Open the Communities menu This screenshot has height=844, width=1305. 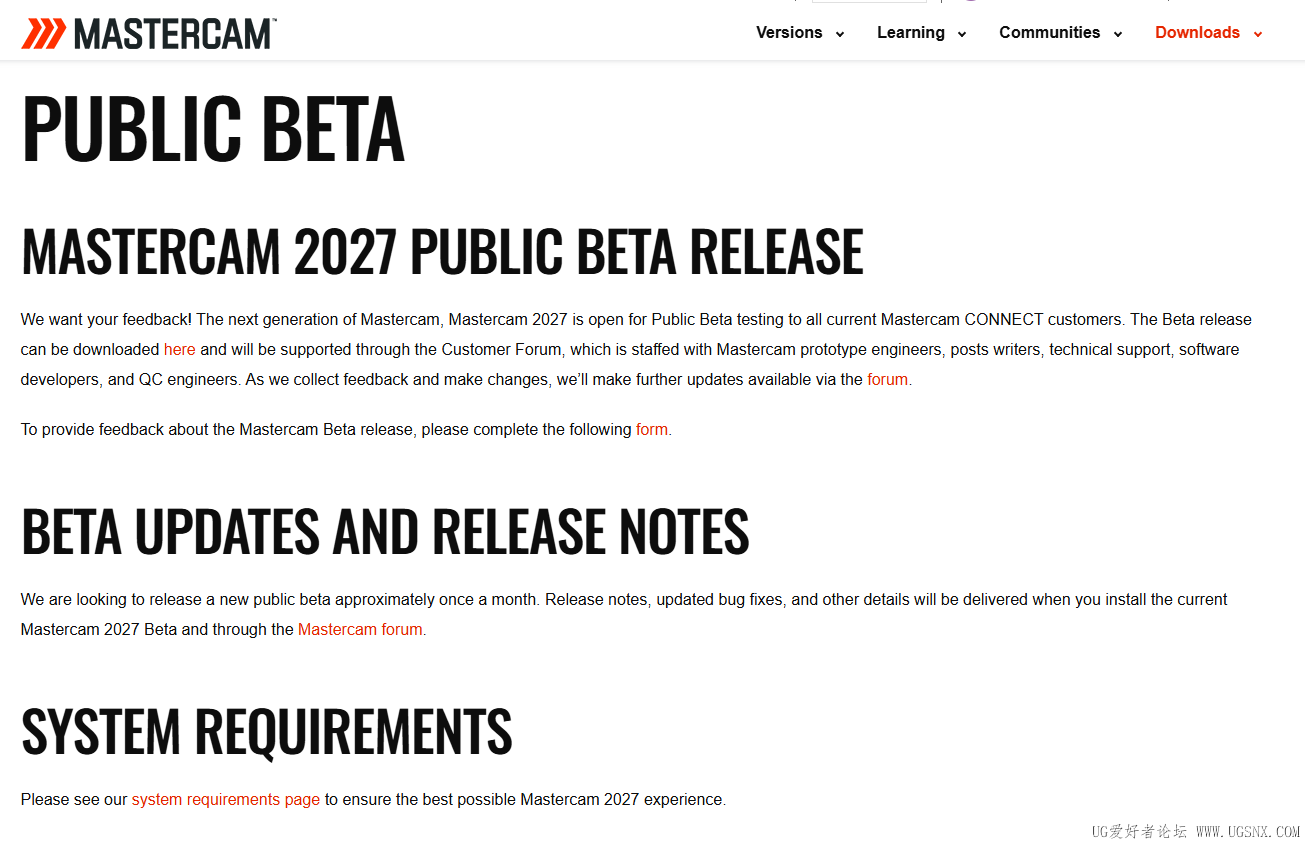(1049, 33)
